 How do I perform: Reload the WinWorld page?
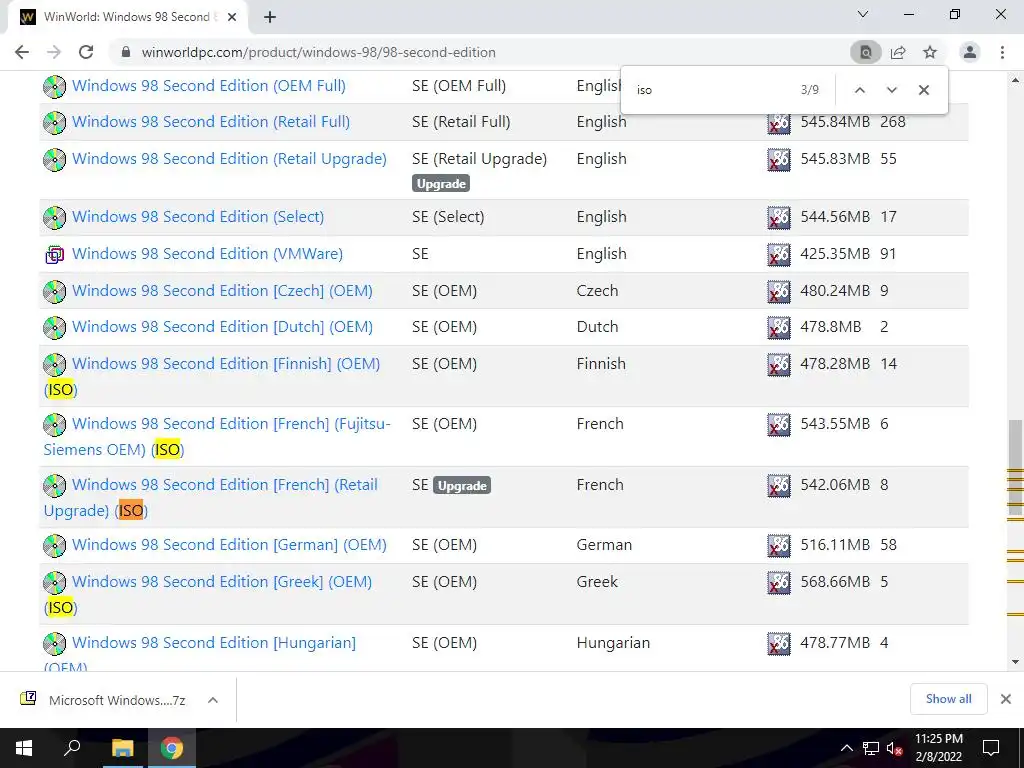(x=86, y=52)
